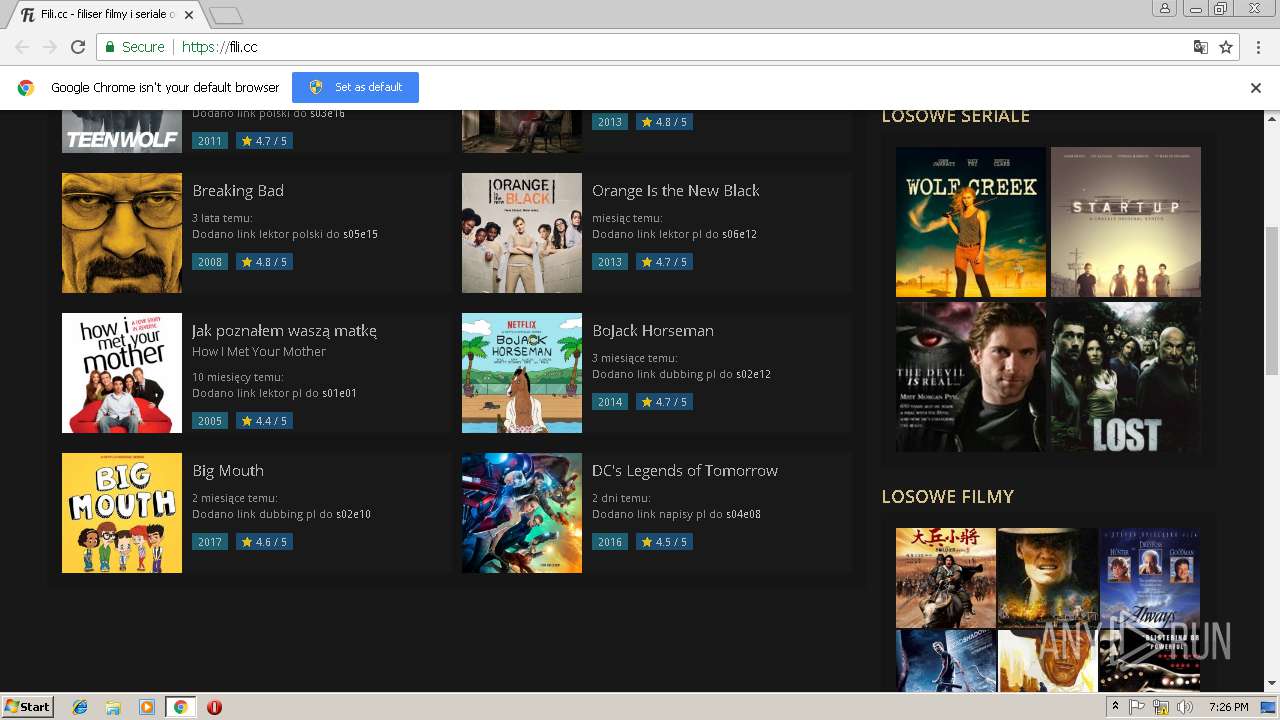Close the Fili.cc browser tab

click(189, 15)
